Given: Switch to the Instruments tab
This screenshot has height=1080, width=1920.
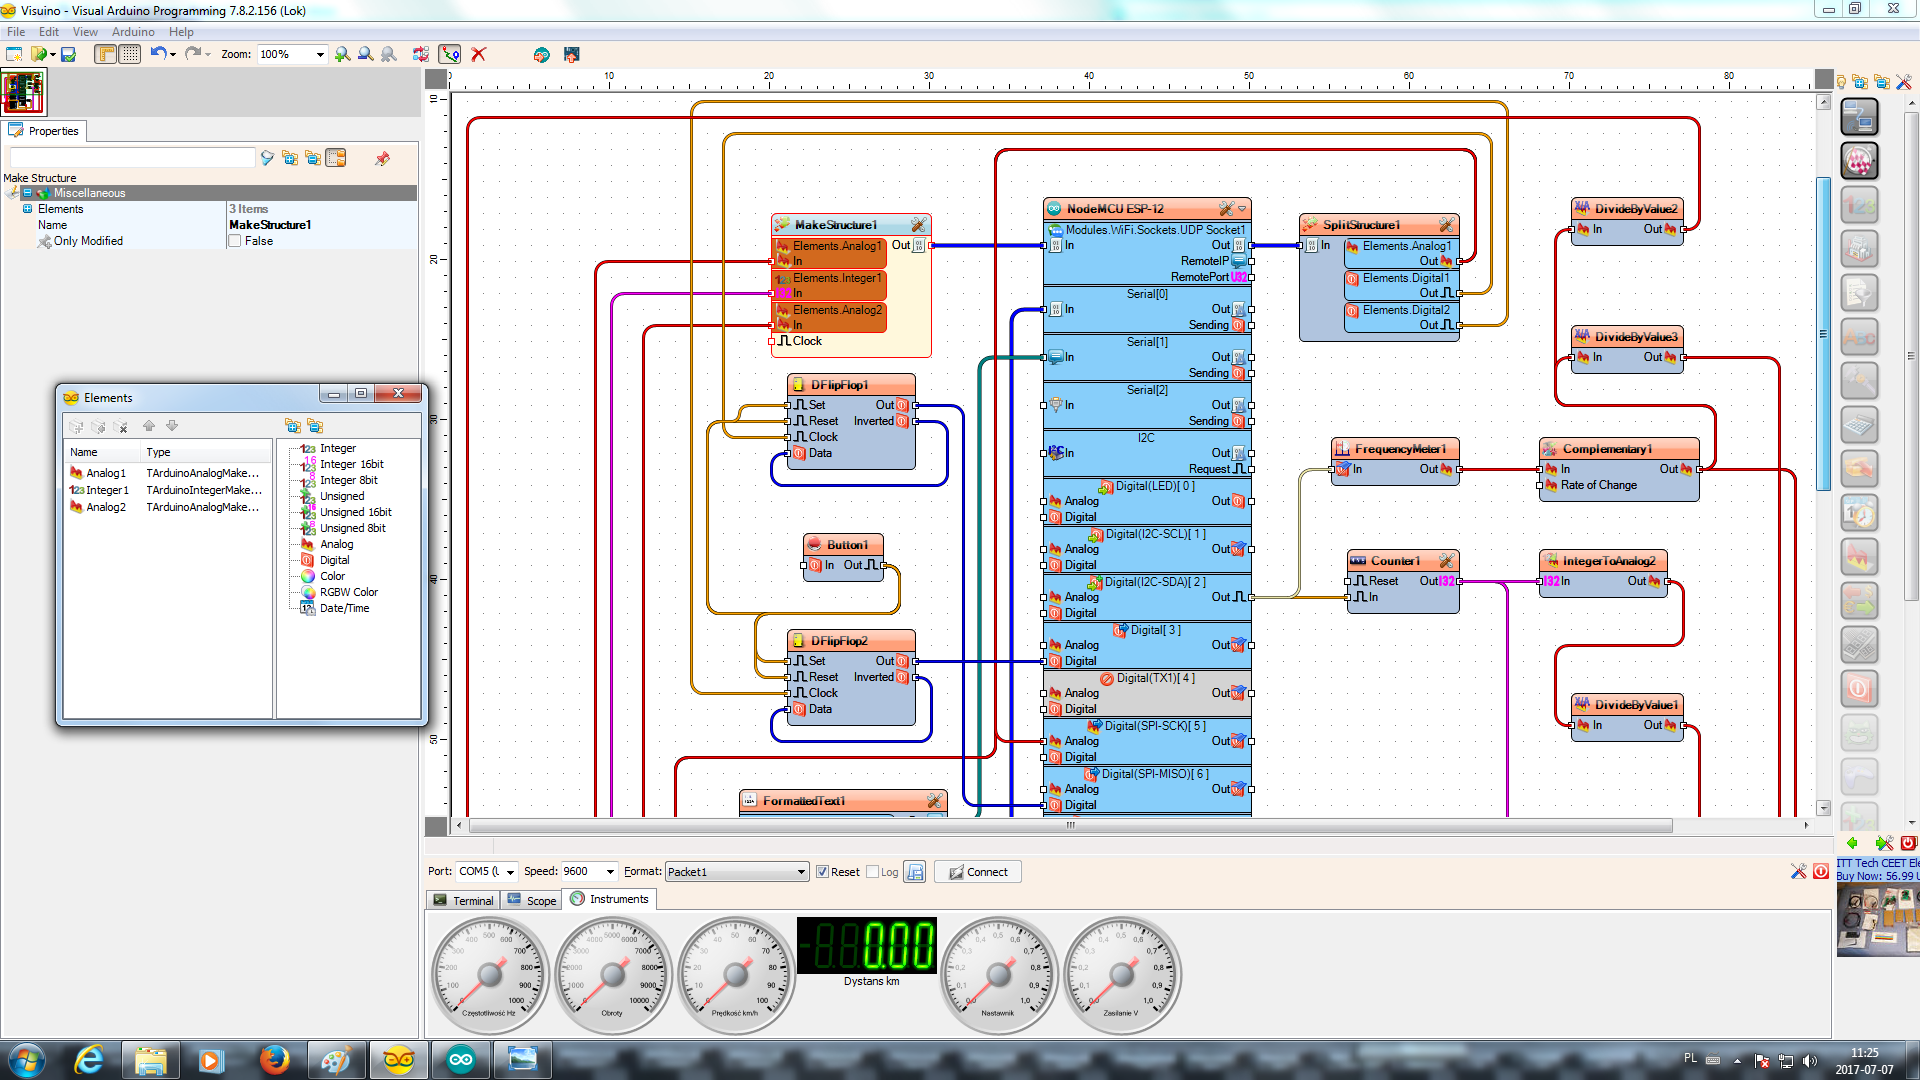Looking at the screenshot, I should tap(609, 899).
